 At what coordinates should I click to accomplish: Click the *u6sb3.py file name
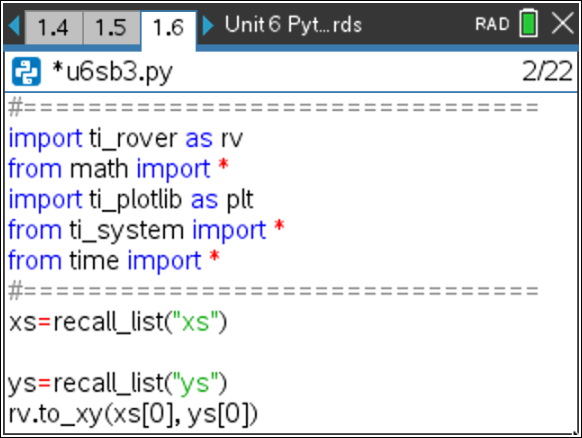click(113, 72)
